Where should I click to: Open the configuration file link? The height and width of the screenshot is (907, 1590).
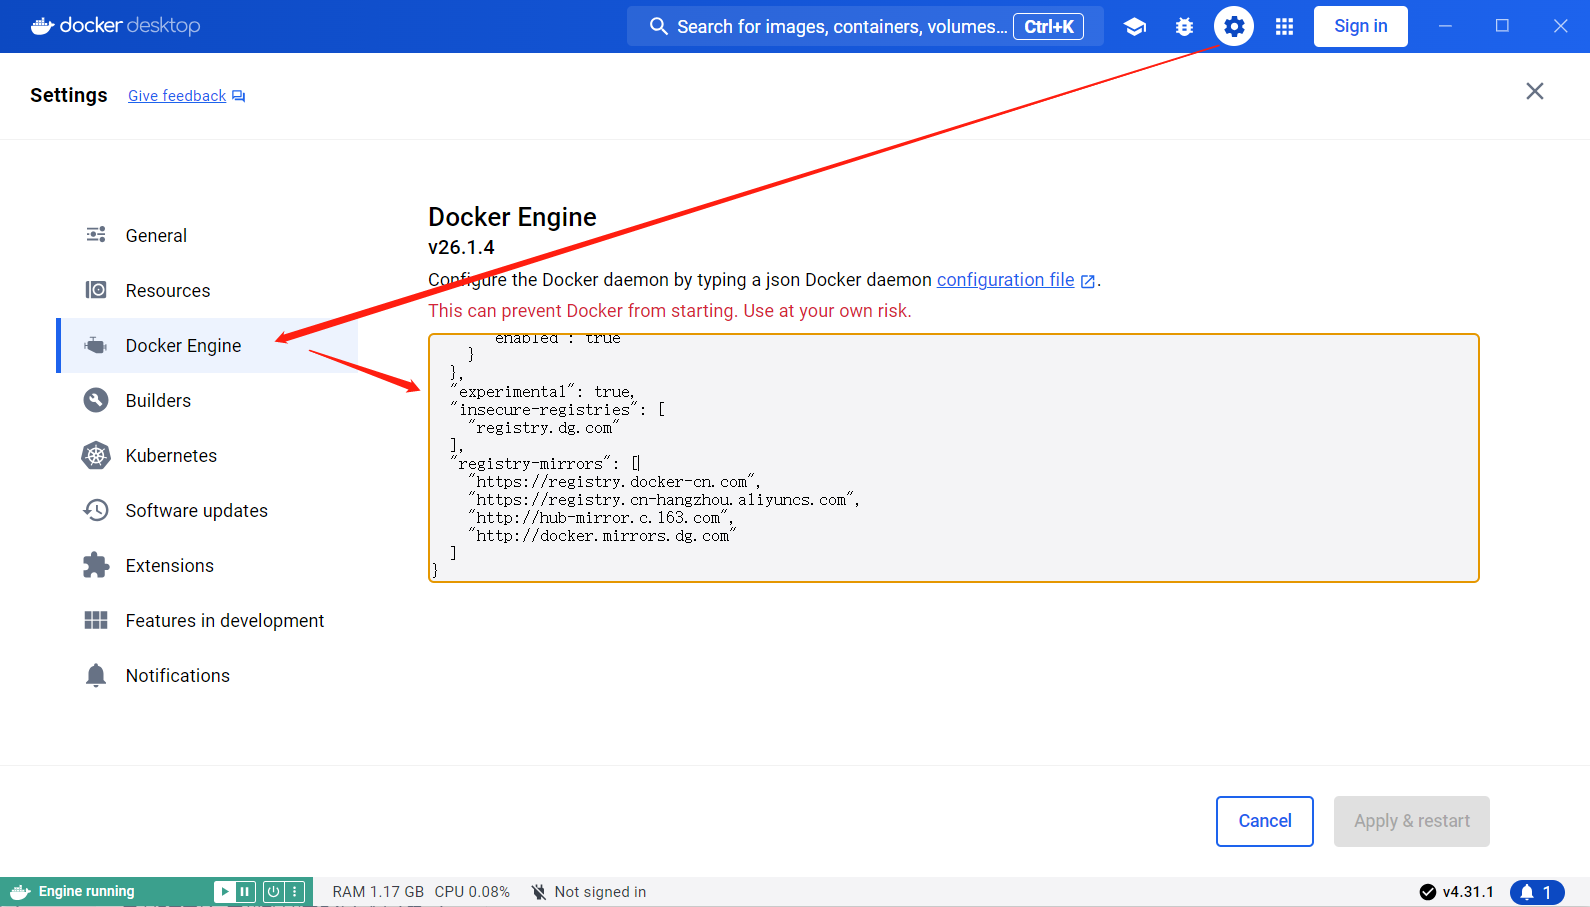(1005, 280)
